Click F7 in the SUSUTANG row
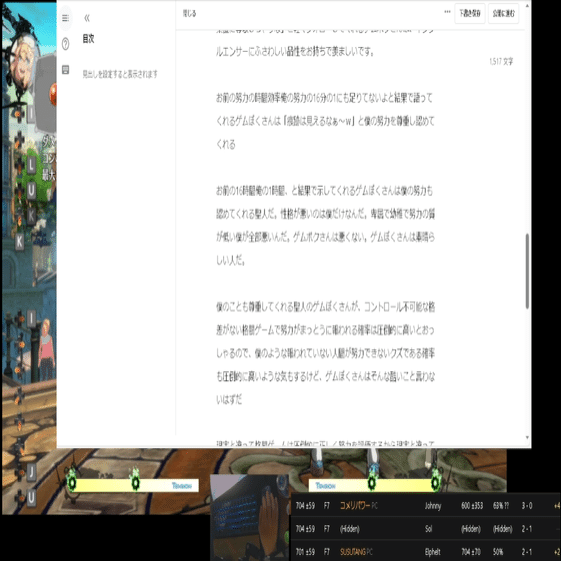Screen dimensions: 561x561 [x=327, y=552]
